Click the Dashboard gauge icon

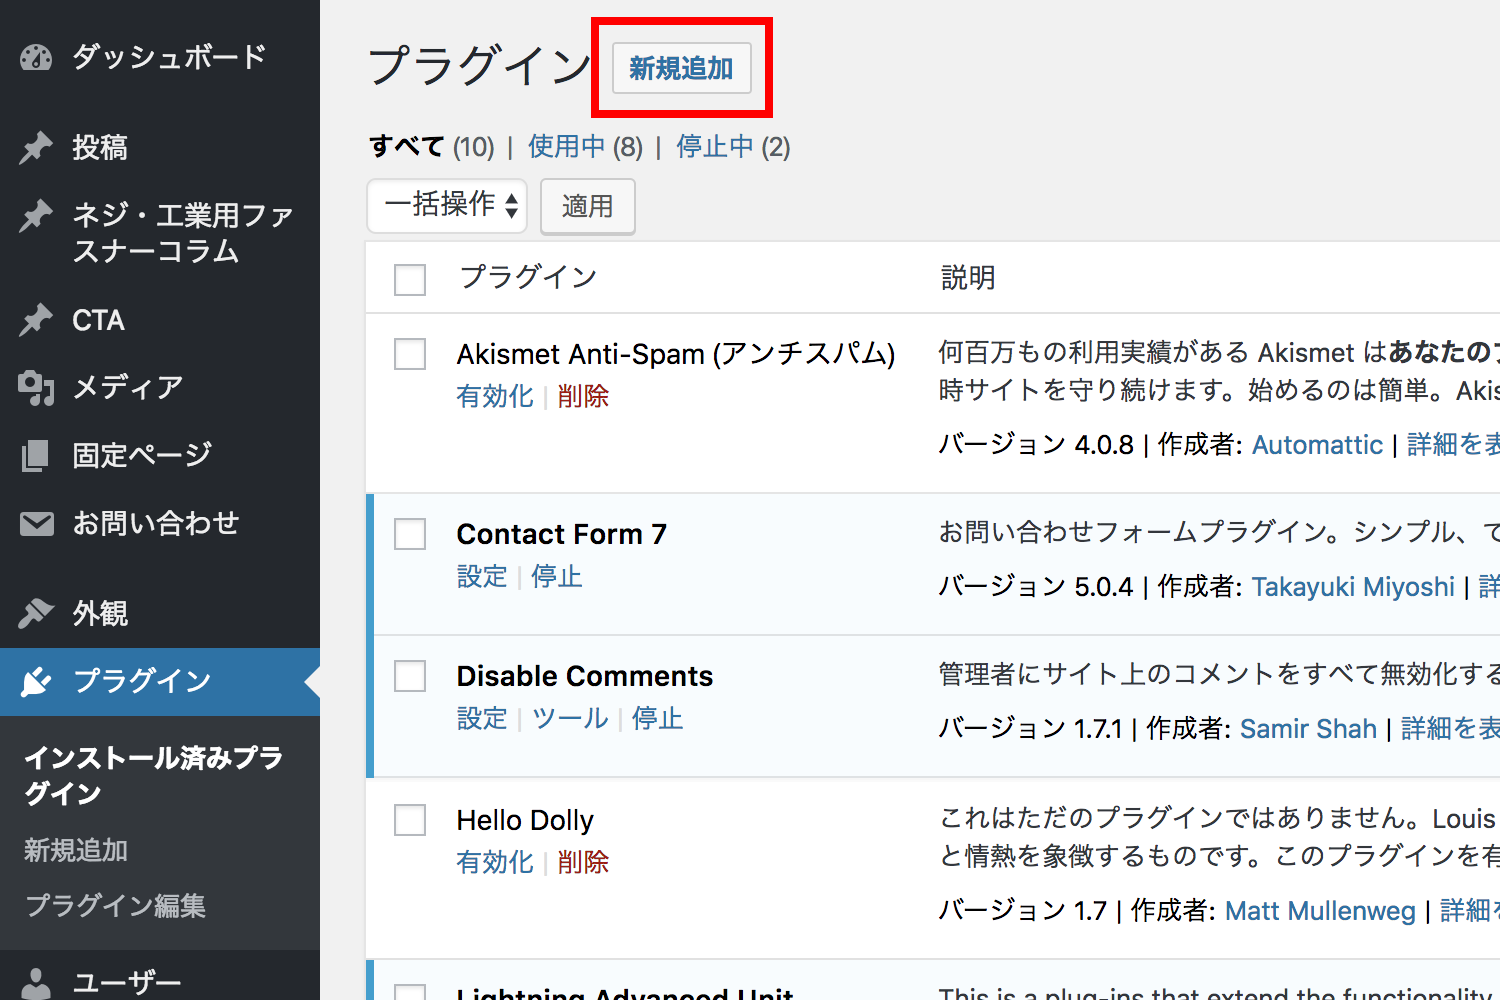click(x=36, y=58)
